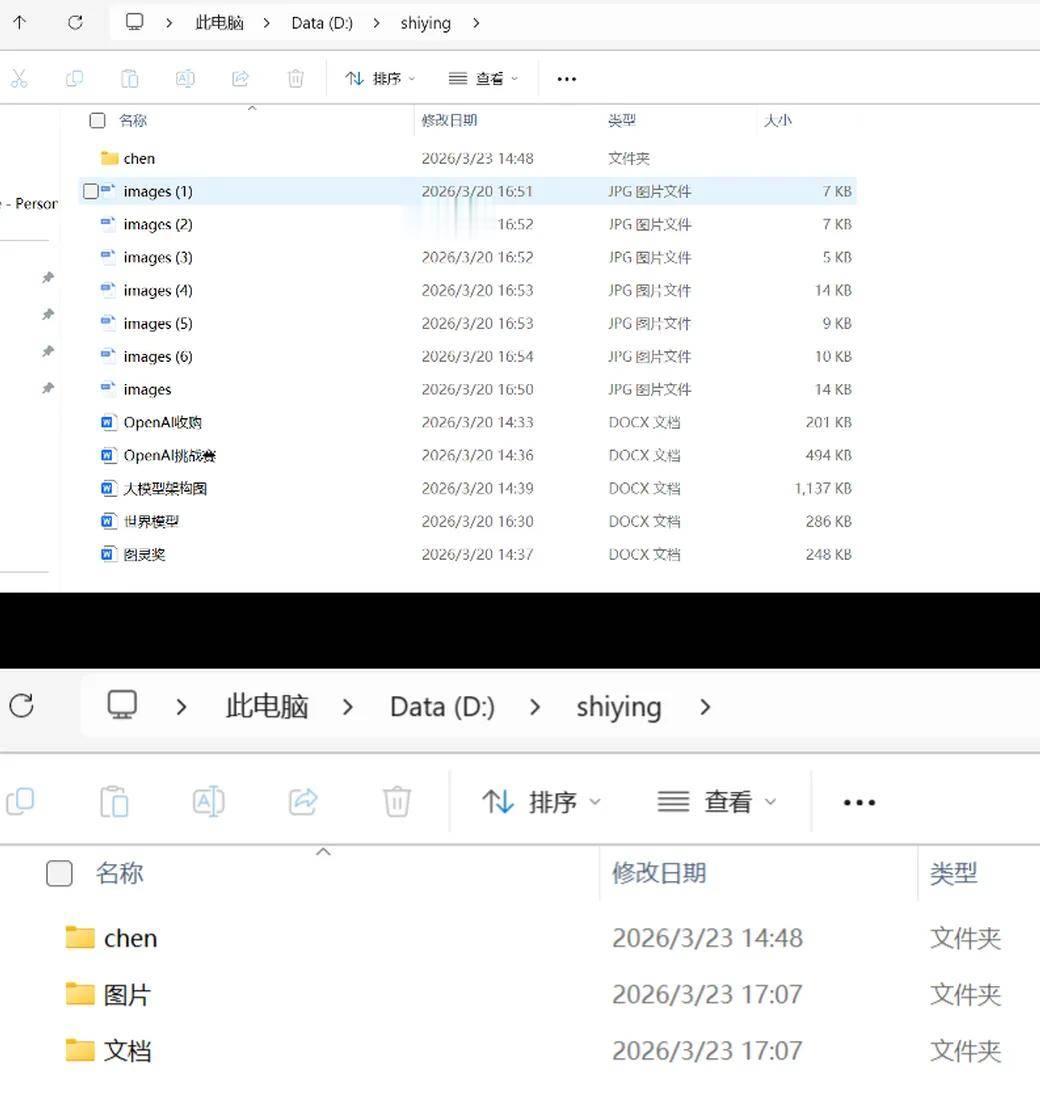Expand chevron after 此电脑 in upper address bar
This screenshot has height=1095, width=1040.
pyautogui.click(x=267, y=23)
